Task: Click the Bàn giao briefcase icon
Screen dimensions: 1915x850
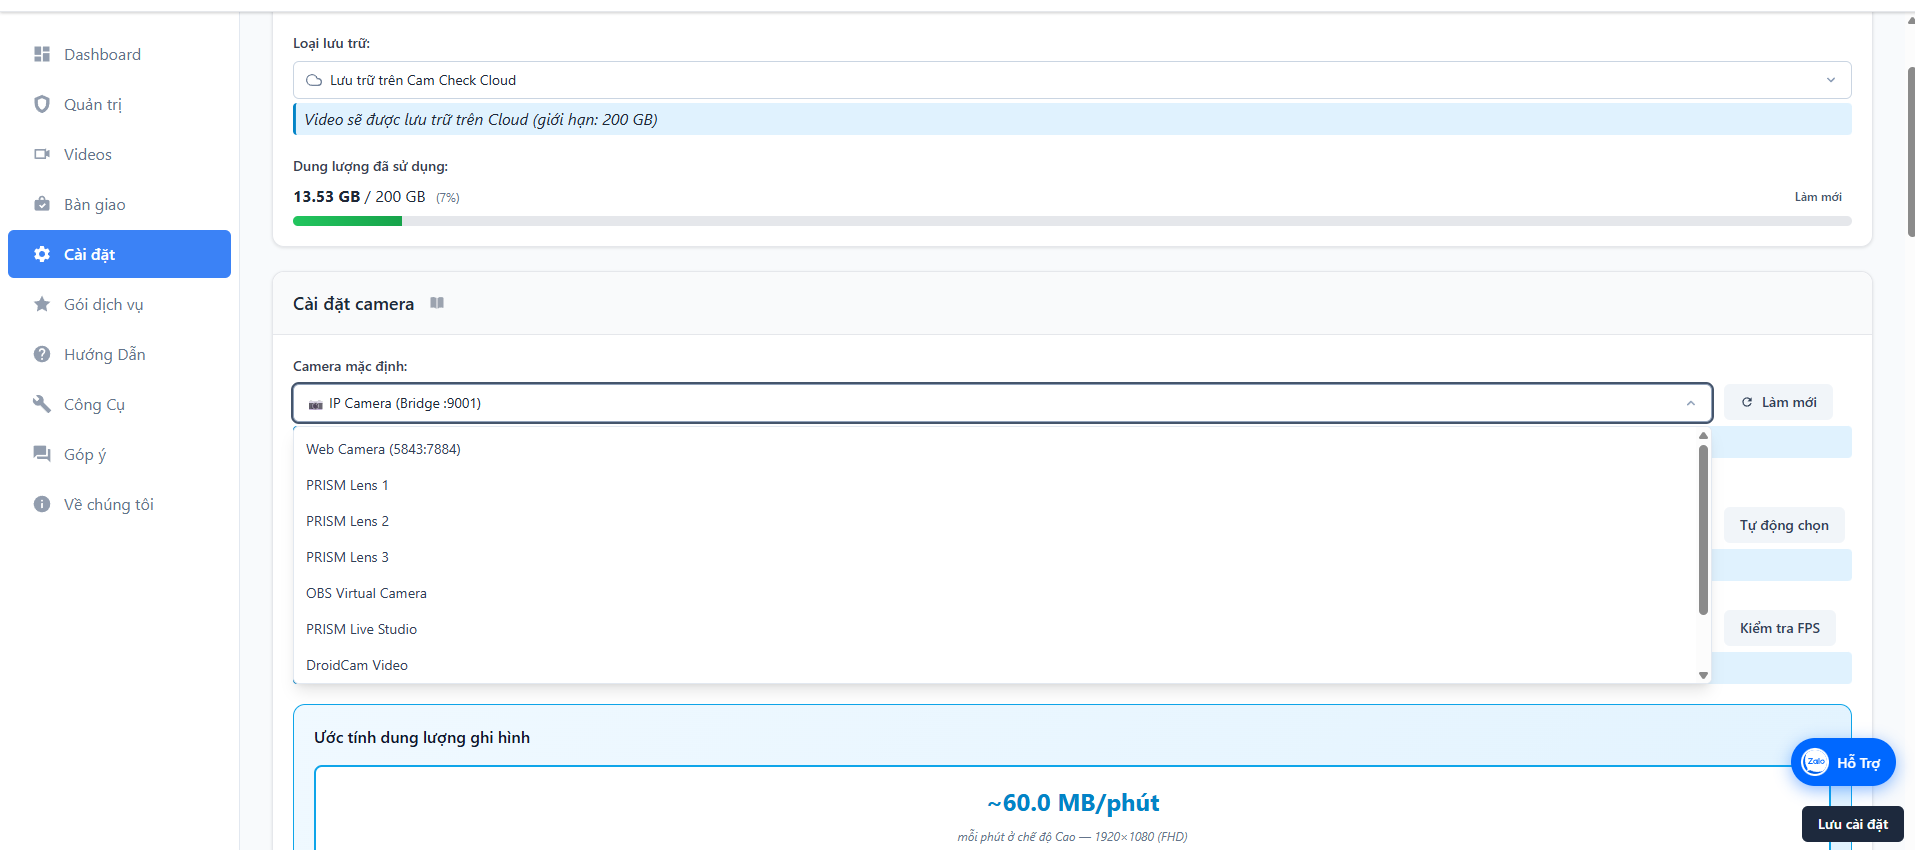Action: point(42,204)
